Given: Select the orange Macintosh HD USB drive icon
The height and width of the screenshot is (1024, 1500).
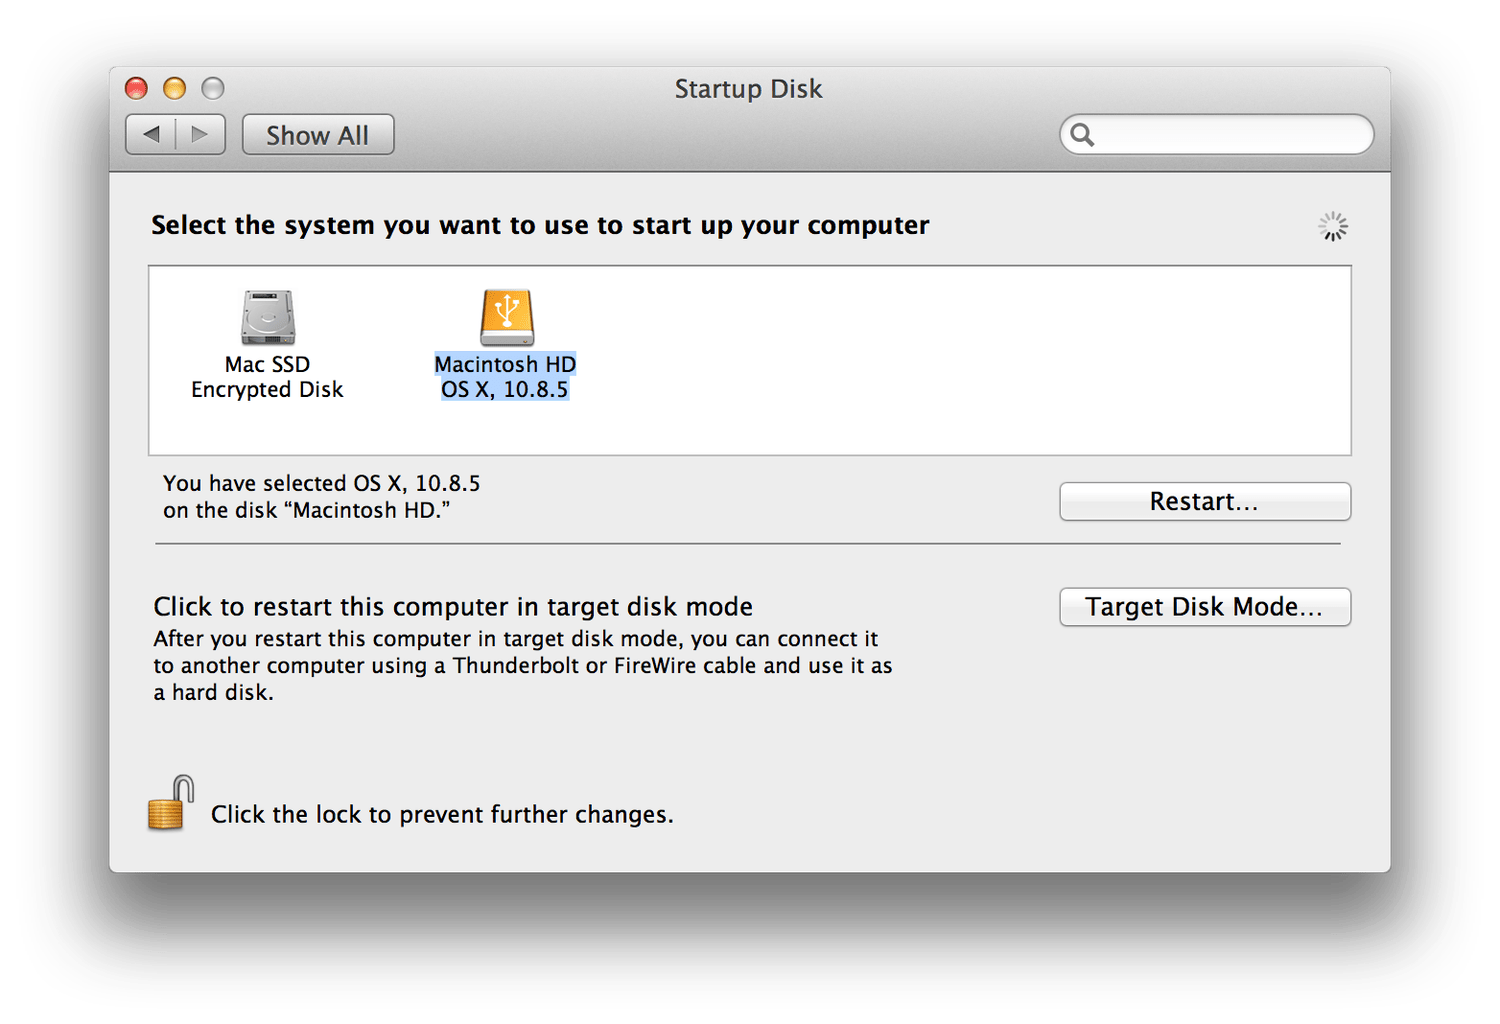Looking at the screenshot, I should (507, 318).
